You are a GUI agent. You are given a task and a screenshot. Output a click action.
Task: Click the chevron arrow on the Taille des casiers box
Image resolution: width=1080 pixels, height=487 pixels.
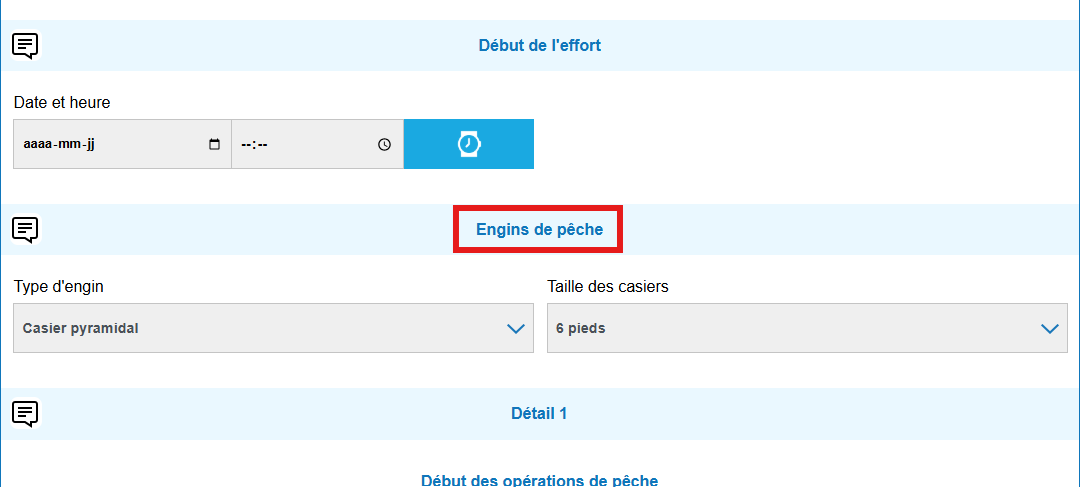(x=1049, y=328)
